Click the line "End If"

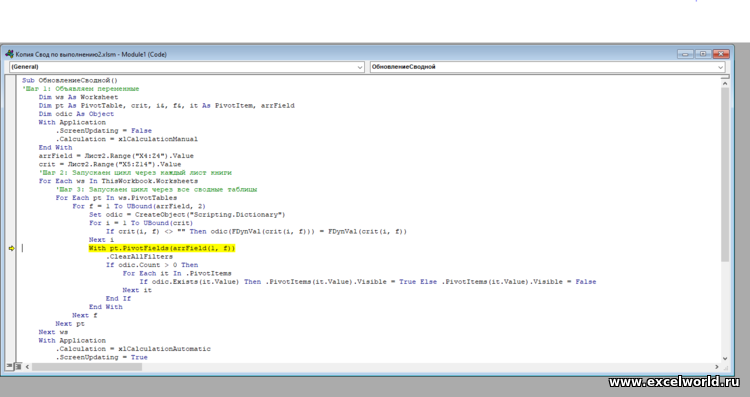tap(118, 298)
